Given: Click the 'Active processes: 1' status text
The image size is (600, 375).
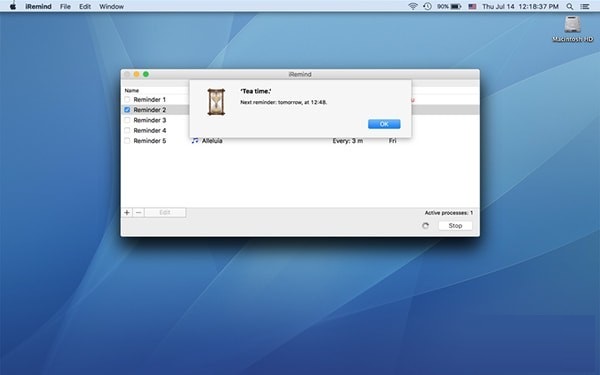Looking at the screenshot, I should pos(448,213).
